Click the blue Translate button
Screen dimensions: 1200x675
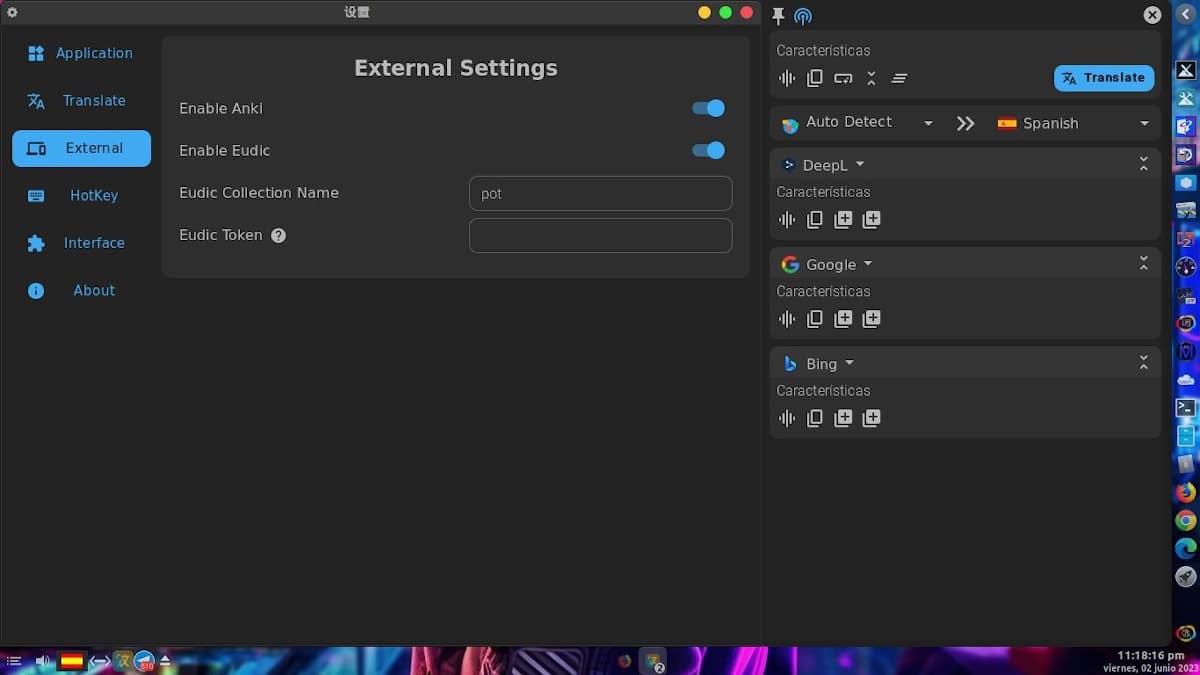coord(1104,78)
